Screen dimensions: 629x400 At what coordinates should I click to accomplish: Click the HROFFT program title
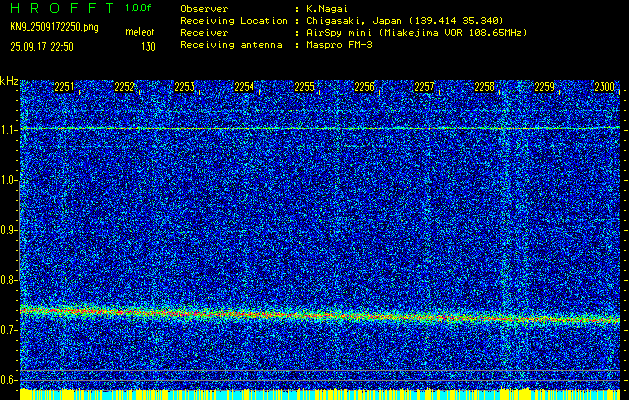pyautogui.click(x=63, y=8)
